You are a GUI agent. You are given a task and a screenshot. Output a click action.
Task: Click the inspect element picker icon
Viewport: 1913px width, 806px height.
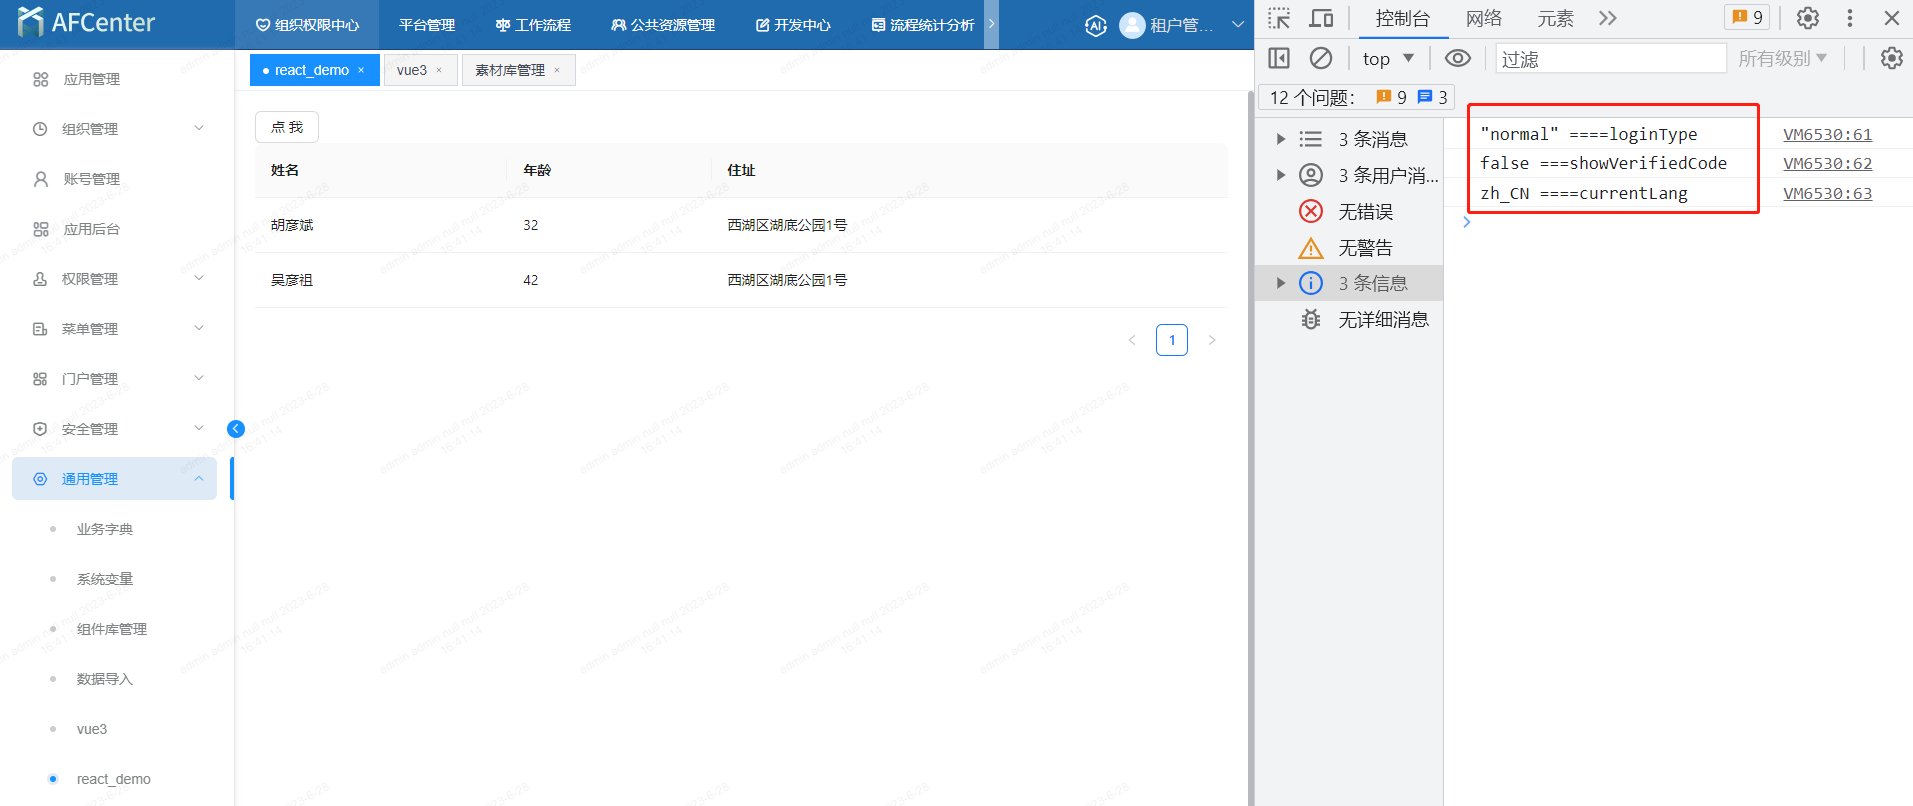point(1279,18)
